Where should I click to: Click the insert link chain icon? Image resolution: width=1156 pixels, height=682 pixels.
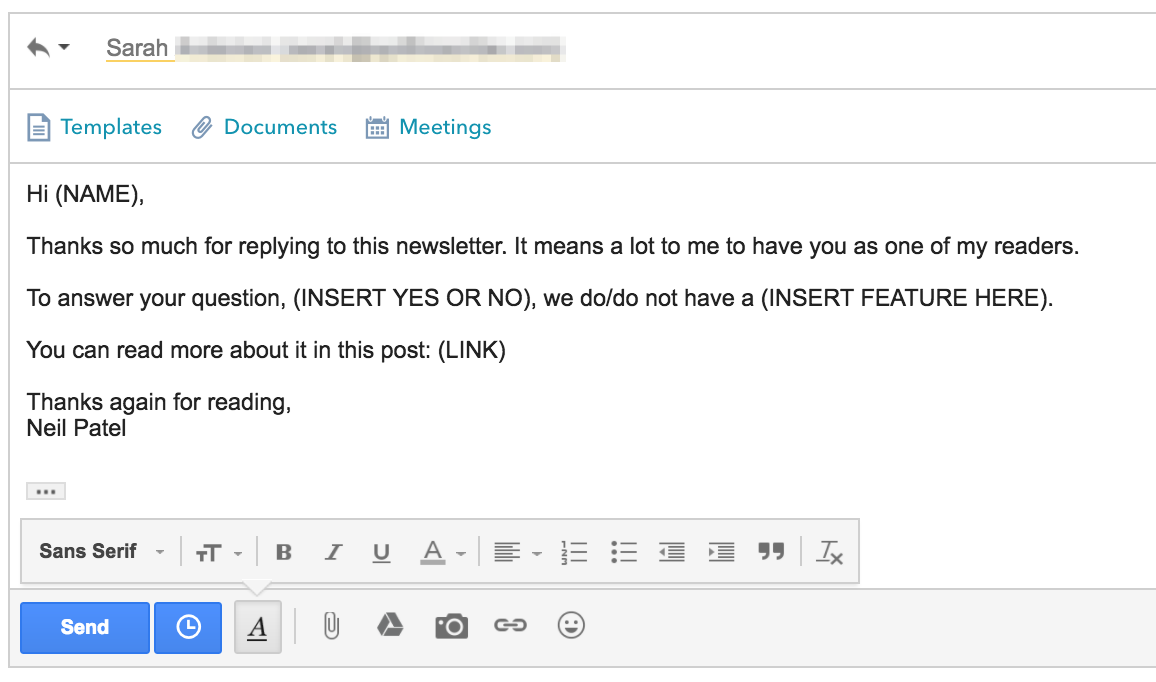point(510,625)
